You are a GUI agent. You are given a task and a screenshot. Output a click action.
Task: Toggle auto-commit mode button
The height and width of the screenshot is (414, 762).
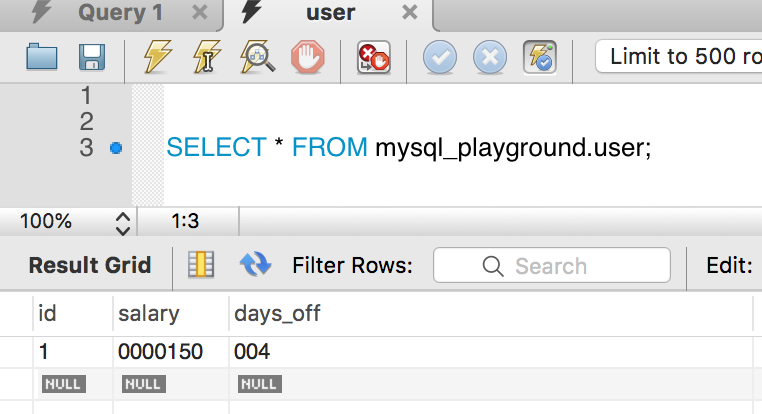click(540, 57)
